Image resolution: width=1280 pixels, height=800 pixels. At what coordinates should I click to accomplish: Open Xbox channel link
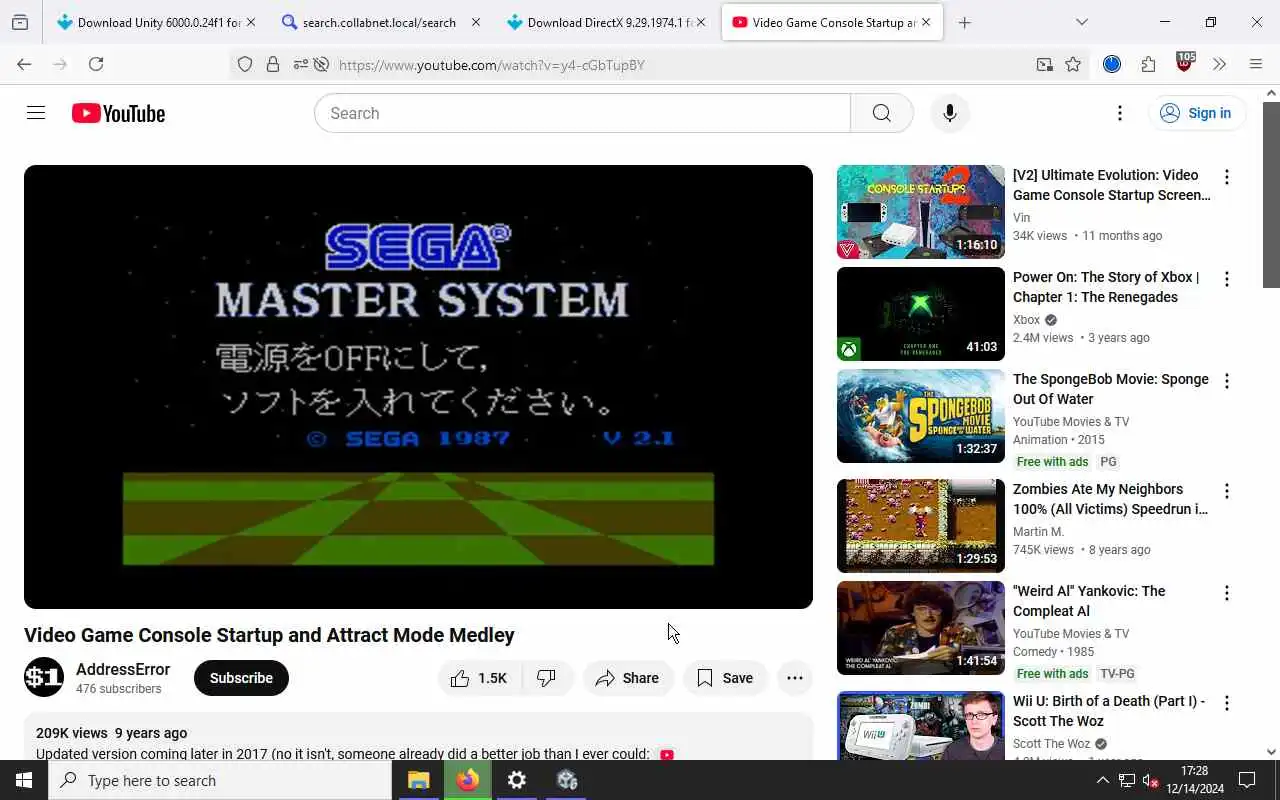1026,320
